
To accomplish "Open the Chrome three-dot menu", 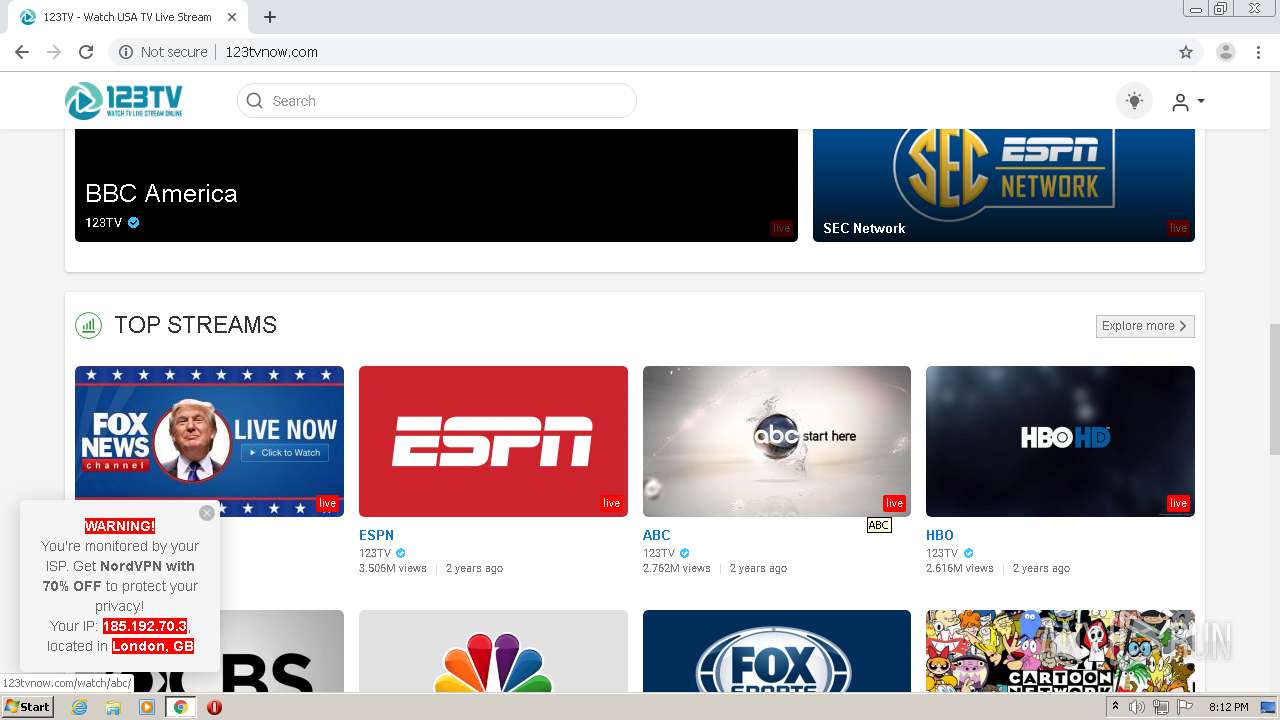I will pyautogui.click(x=1258, y=52).
